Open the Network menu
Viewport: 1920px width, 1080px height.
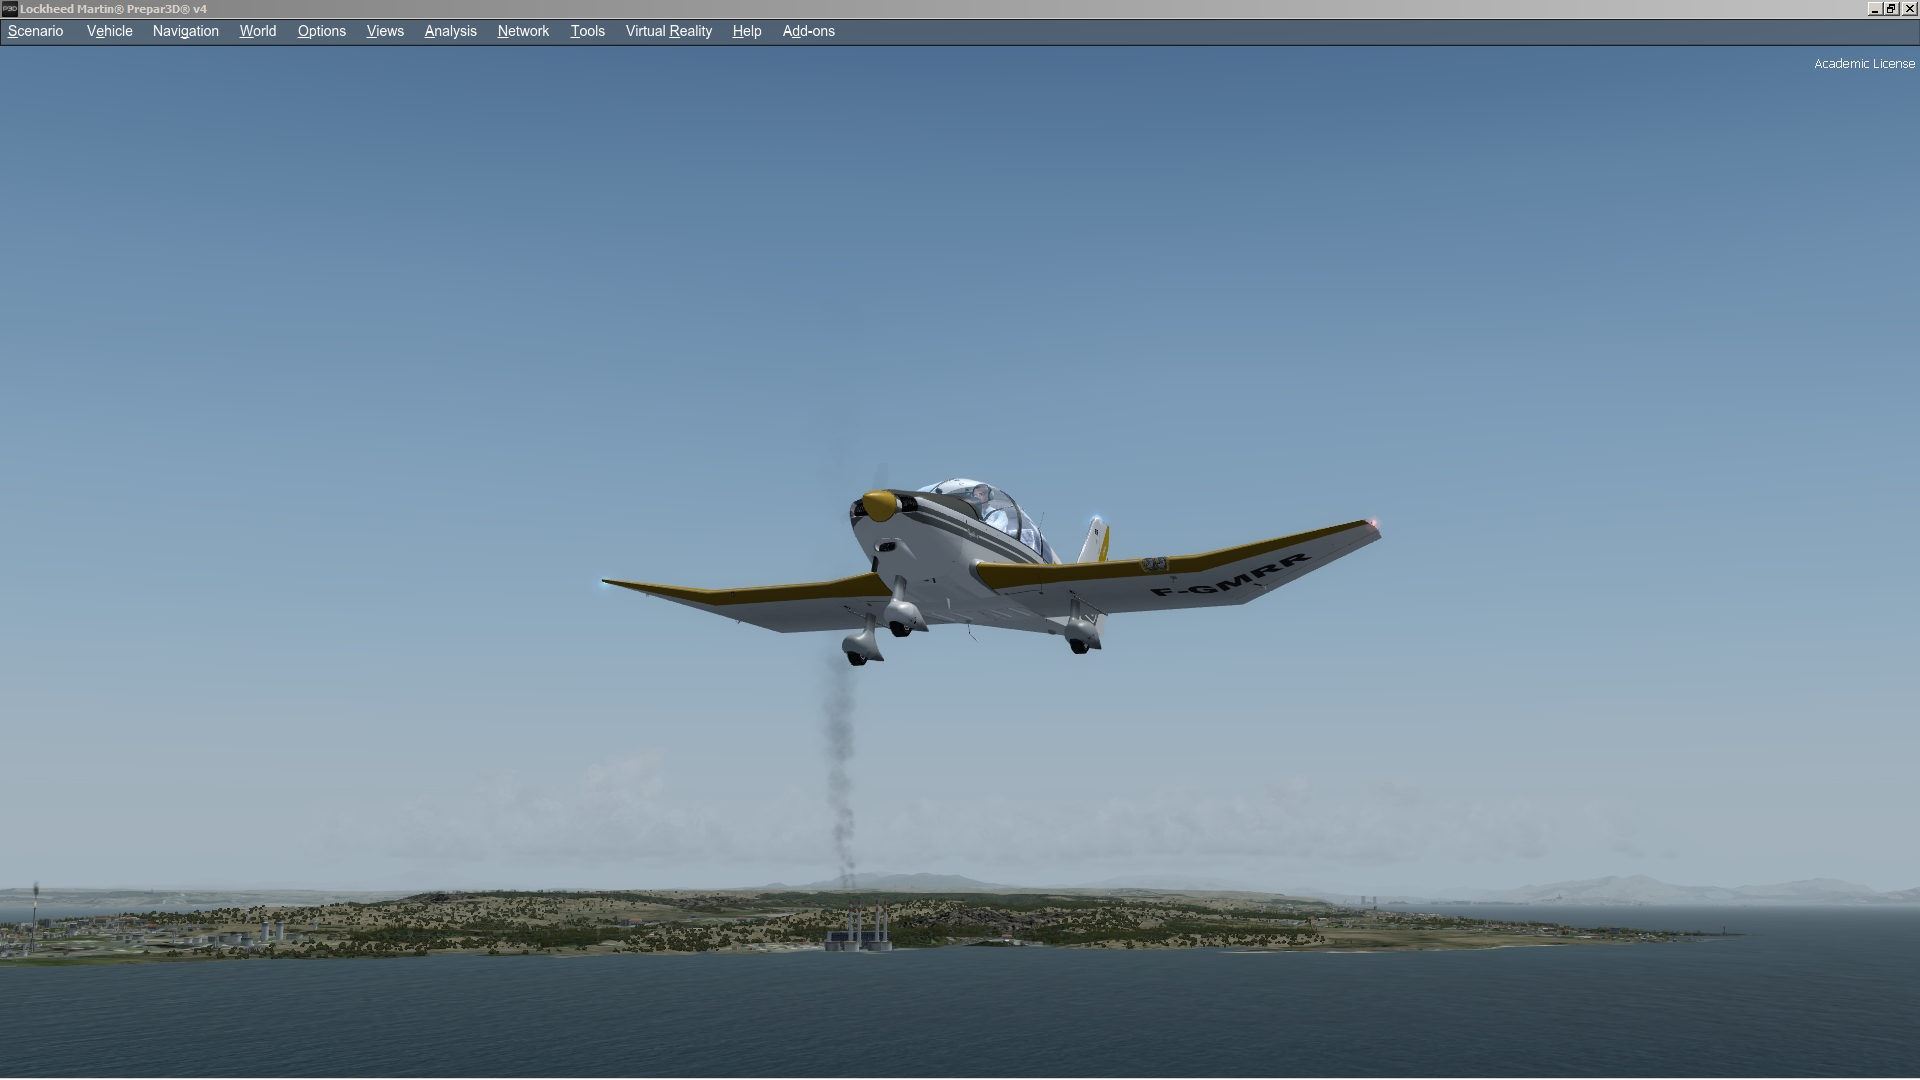pos(523,31)
